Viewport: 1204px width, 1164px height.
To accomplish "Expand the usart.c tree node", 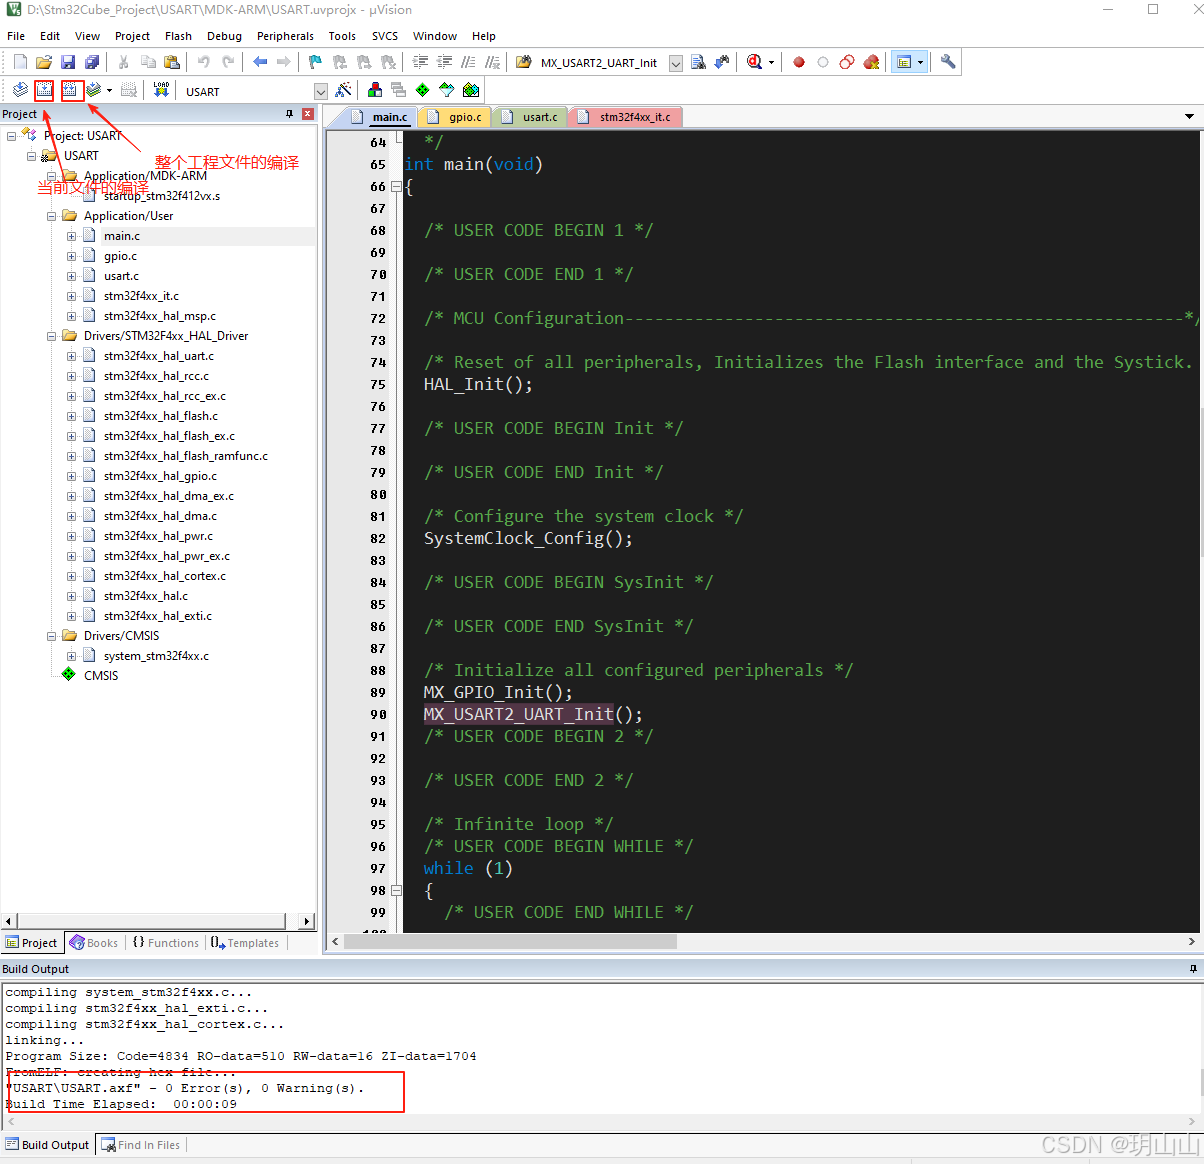I will [72, 276].
